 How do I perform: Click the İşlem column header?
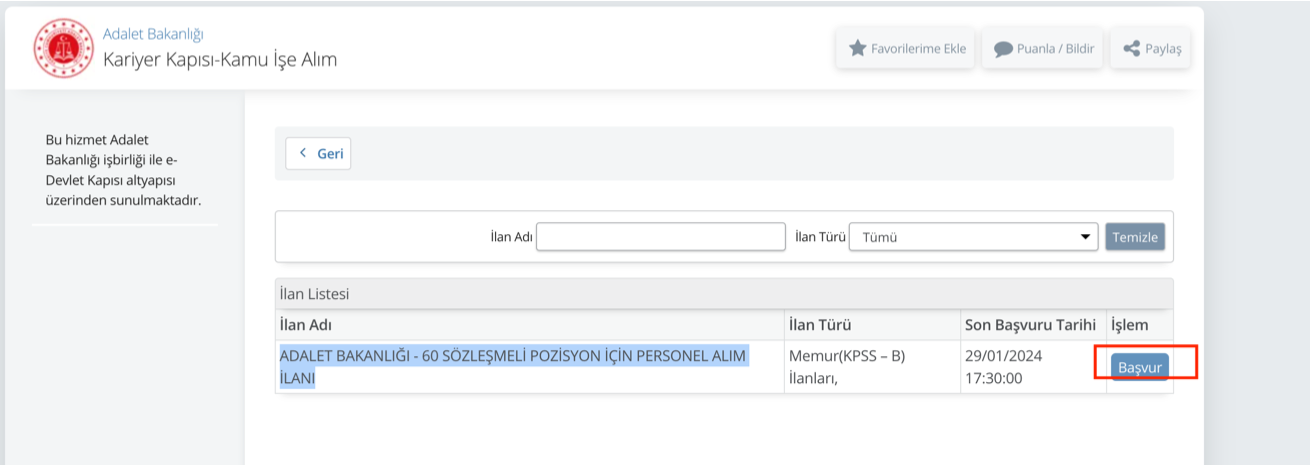[x=1140, y=325]
